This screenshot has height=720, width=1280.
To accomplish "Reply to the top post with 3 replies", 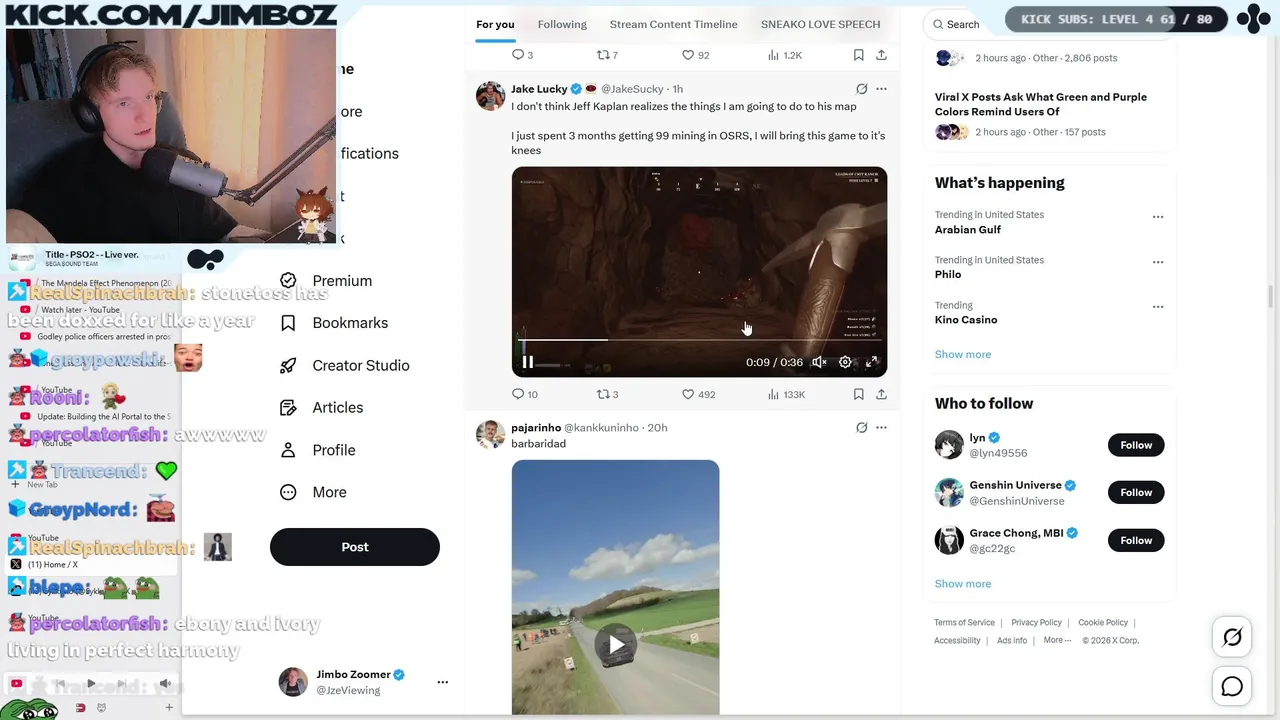I will pos(522,55).
